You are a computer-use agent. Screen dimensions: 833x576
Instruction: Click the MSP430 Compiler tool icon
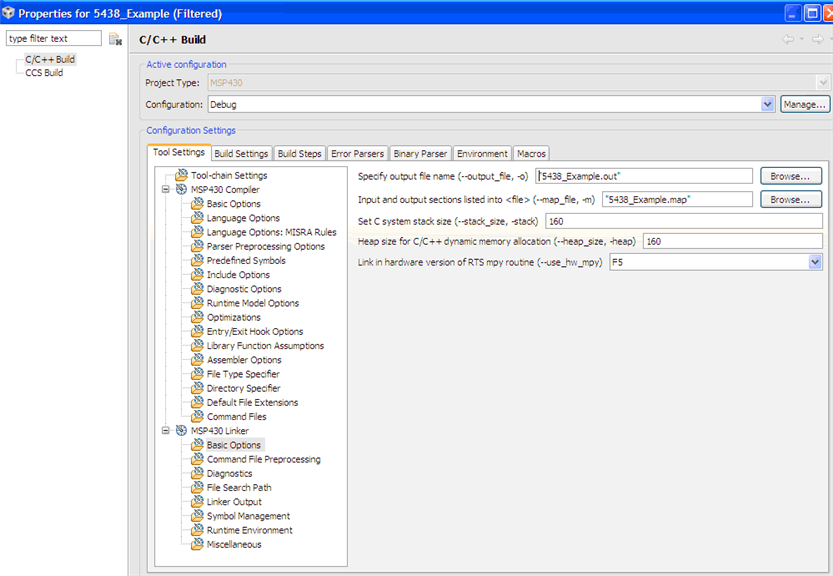(182, 189)
